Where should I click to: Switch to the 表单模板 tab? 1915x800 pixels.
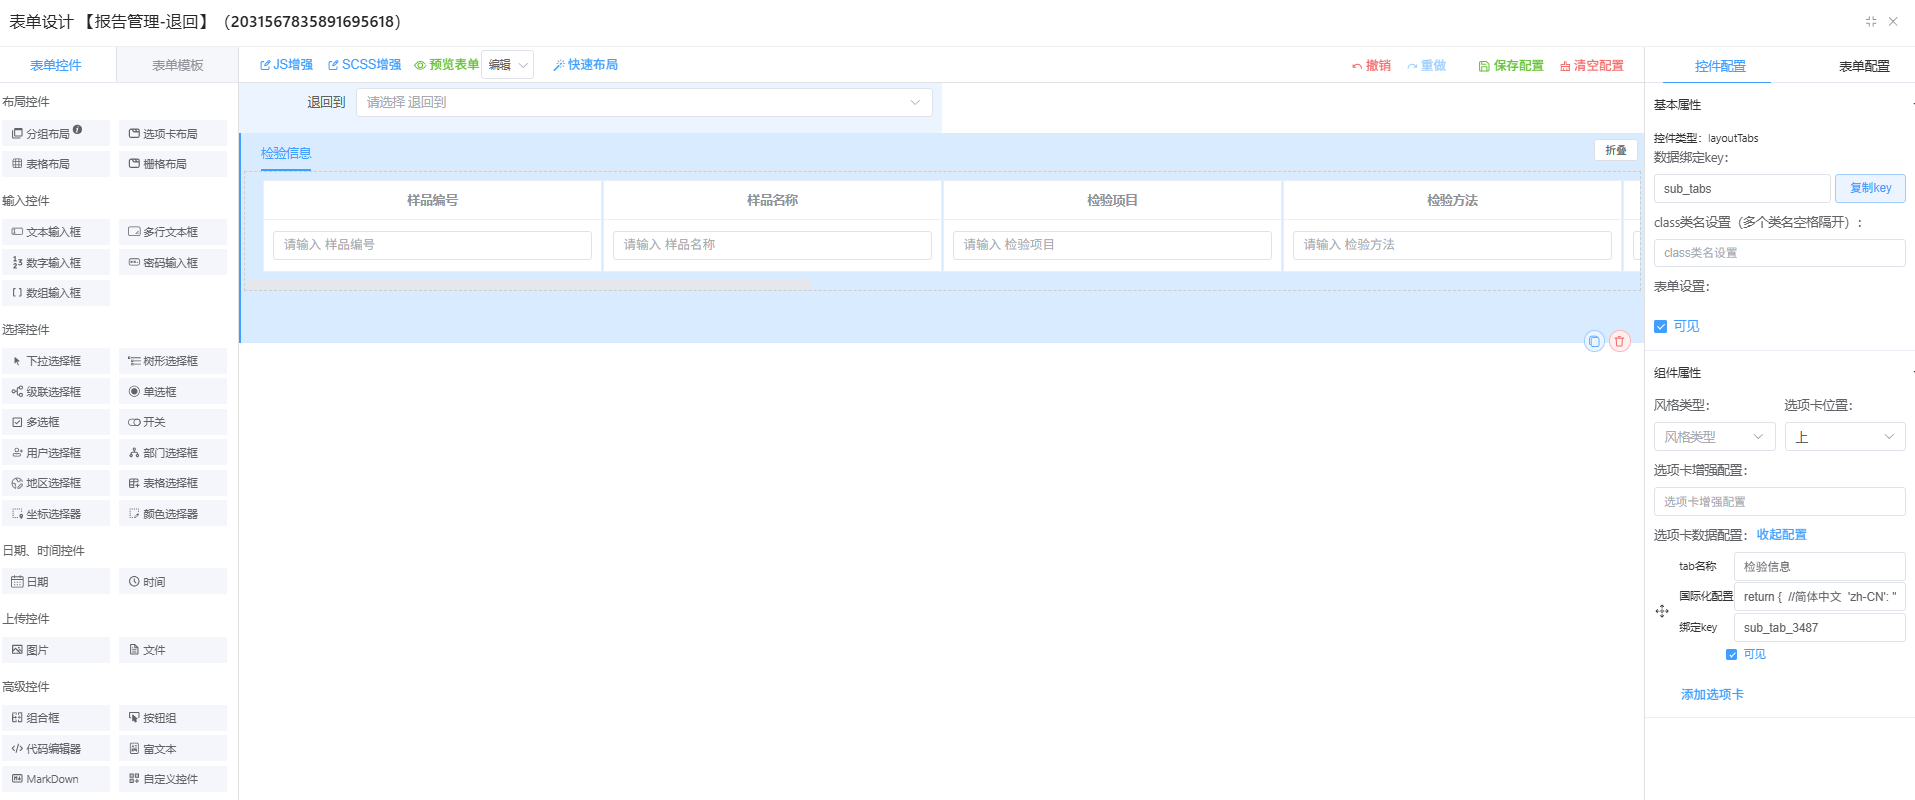[177, 65]
